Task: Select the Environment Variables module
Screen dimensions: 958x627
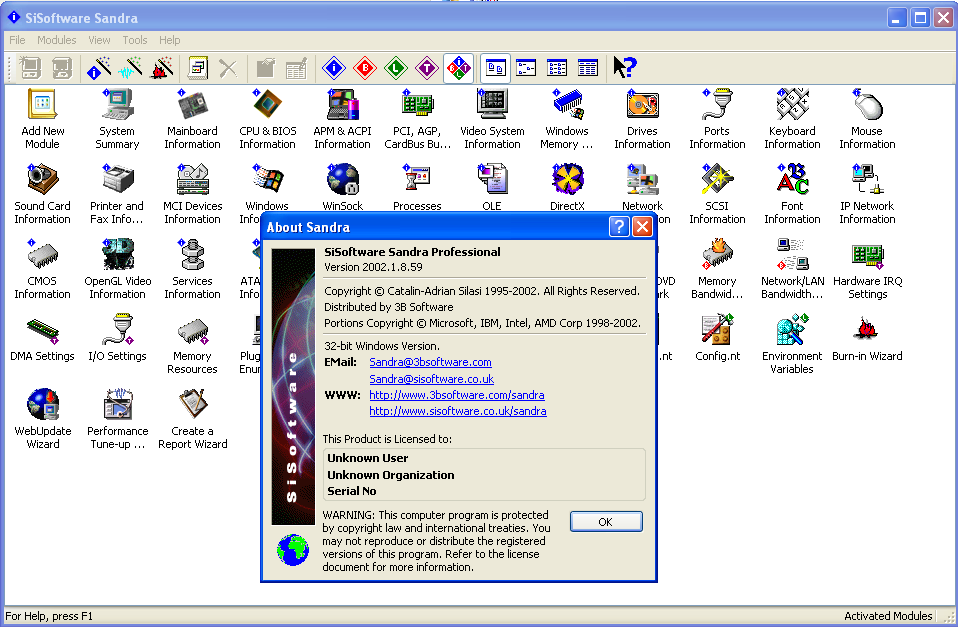Action: pos(792,330)
